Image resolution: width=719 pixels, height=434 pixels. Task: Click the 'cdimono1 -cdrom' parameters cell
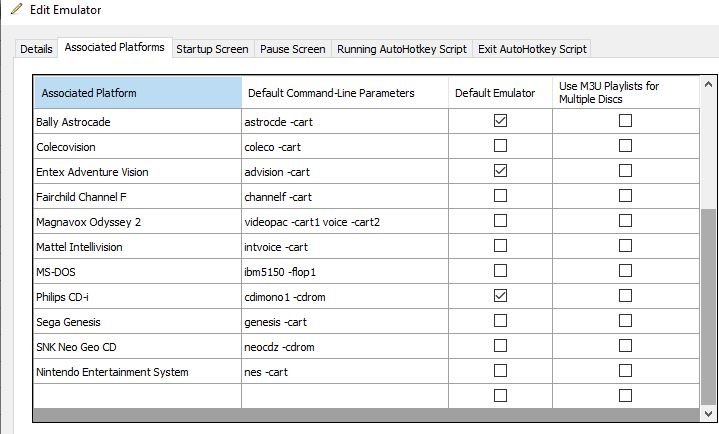(x=345, y=297)
